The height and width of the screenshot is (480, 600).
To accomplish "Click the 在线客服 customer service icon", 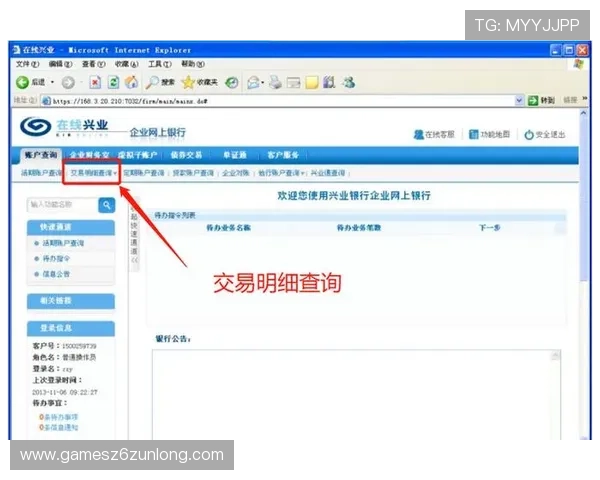I will coord(418,134).
